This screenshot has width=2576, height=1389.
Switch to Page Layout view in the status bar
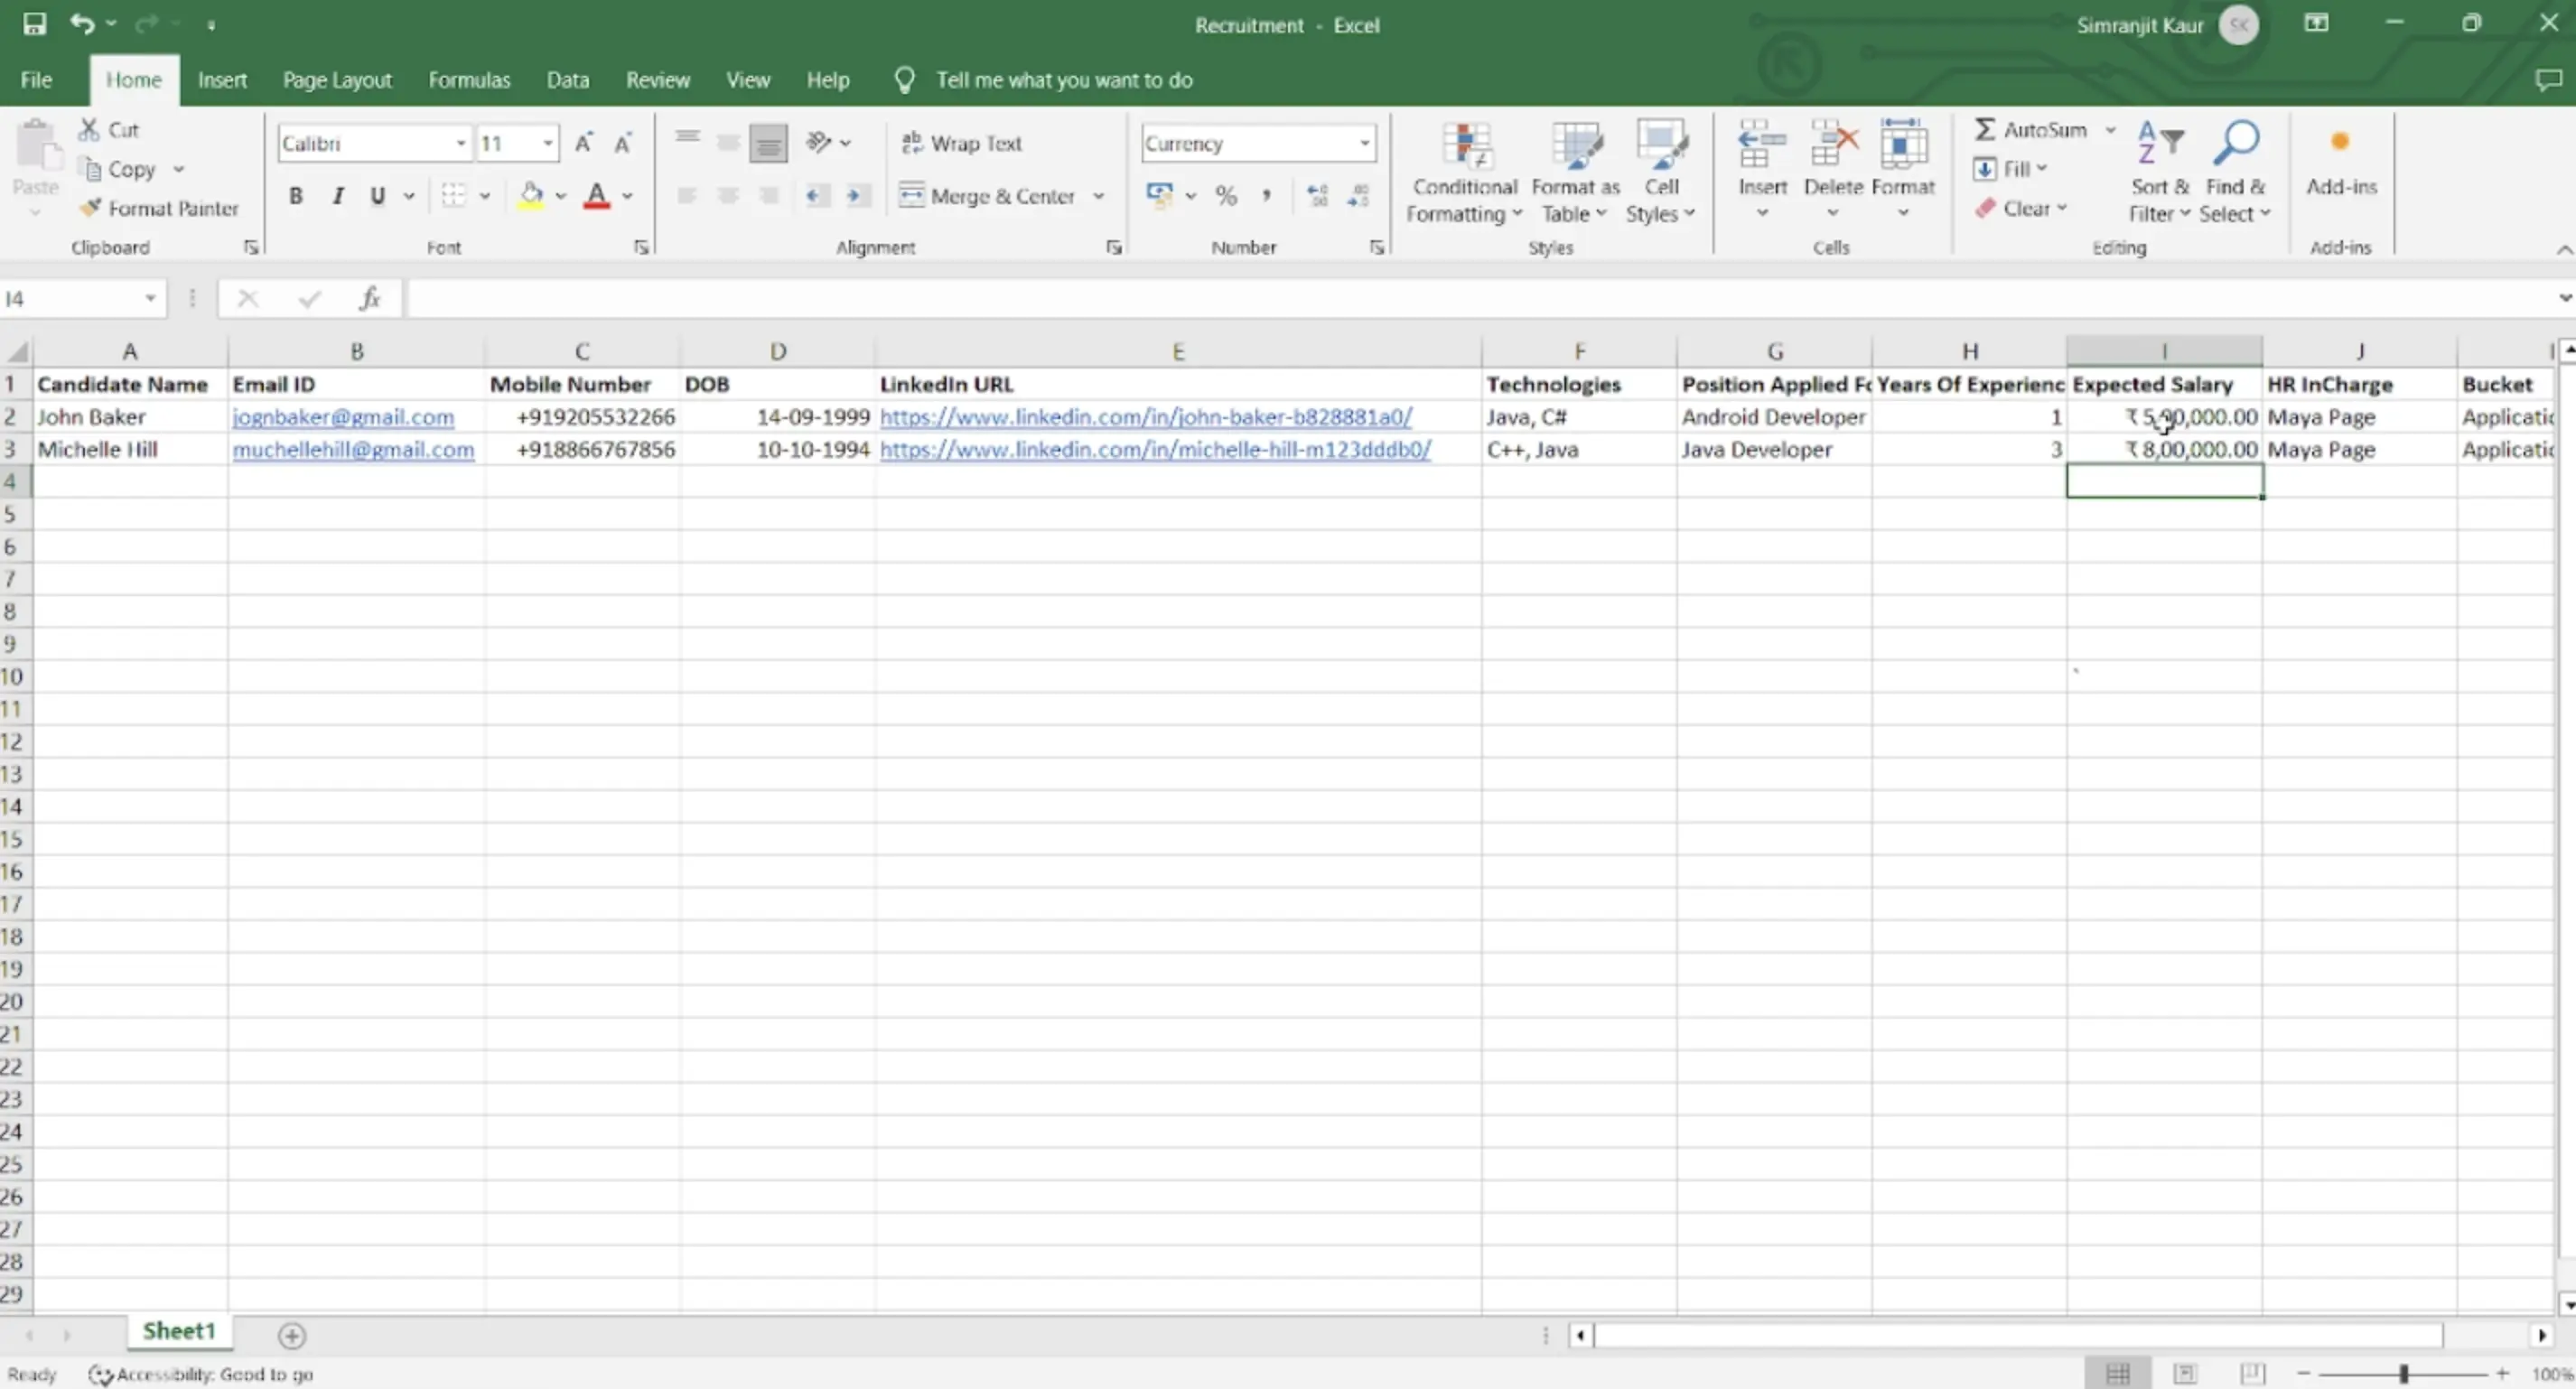point(2185,1374)
